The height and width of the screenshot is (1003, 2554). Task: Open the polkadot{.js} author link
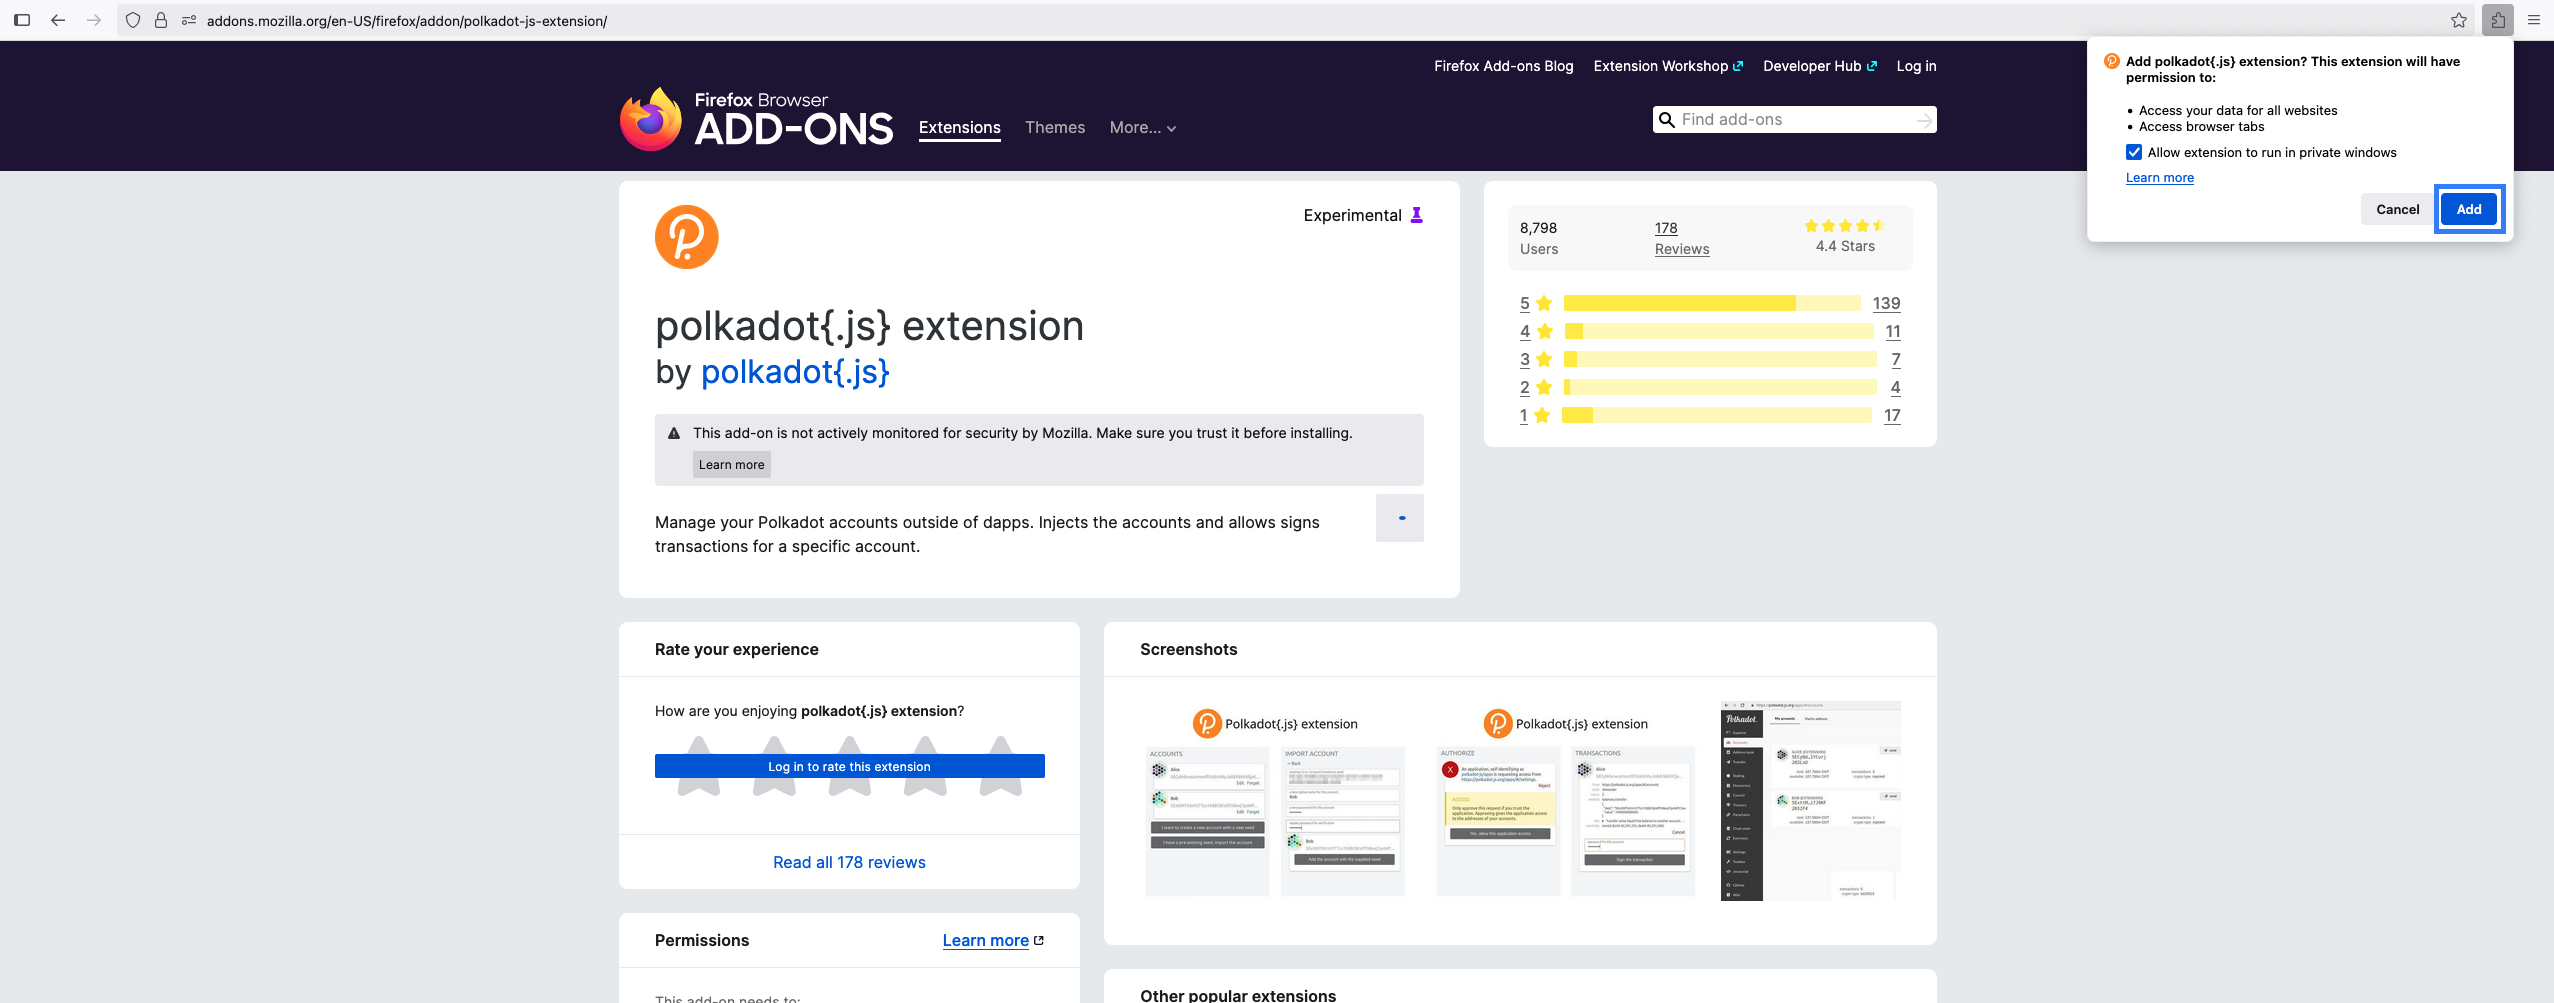(x=795, y=372)
